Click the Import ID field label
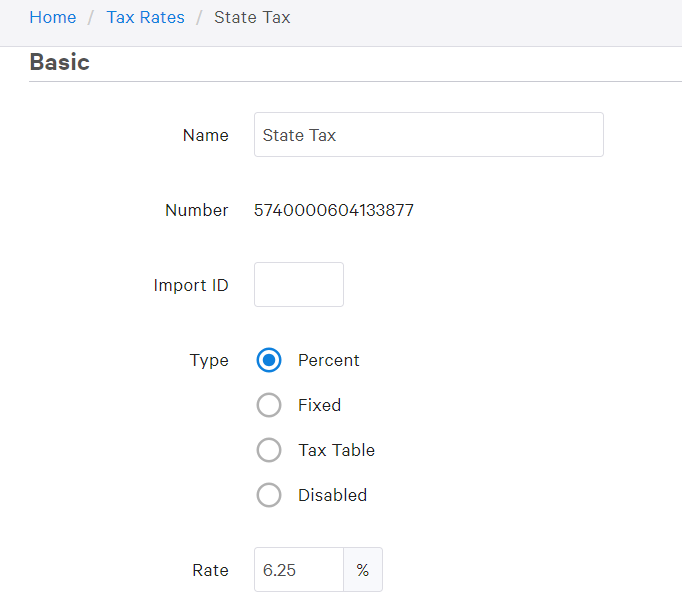 [190, 285]
